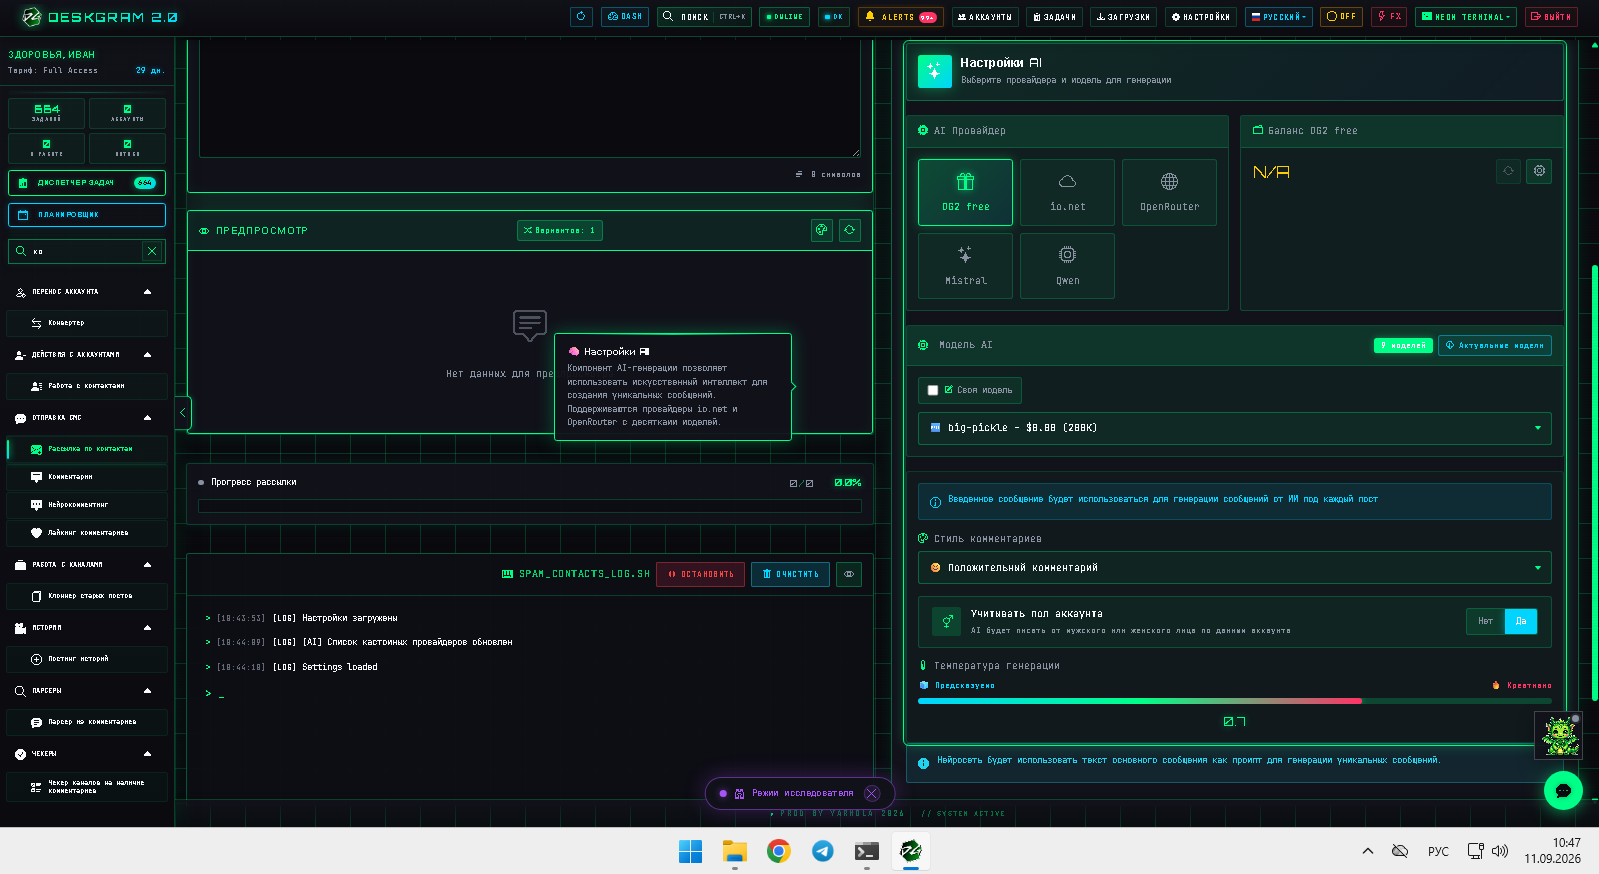
Task: Stop the log with Остановить button
Action: [x=700, y=574]
